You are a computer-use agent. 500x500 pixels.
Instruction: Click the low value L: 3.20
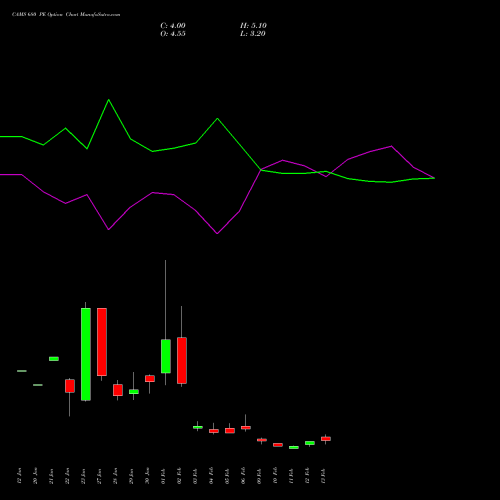point(253,34)
